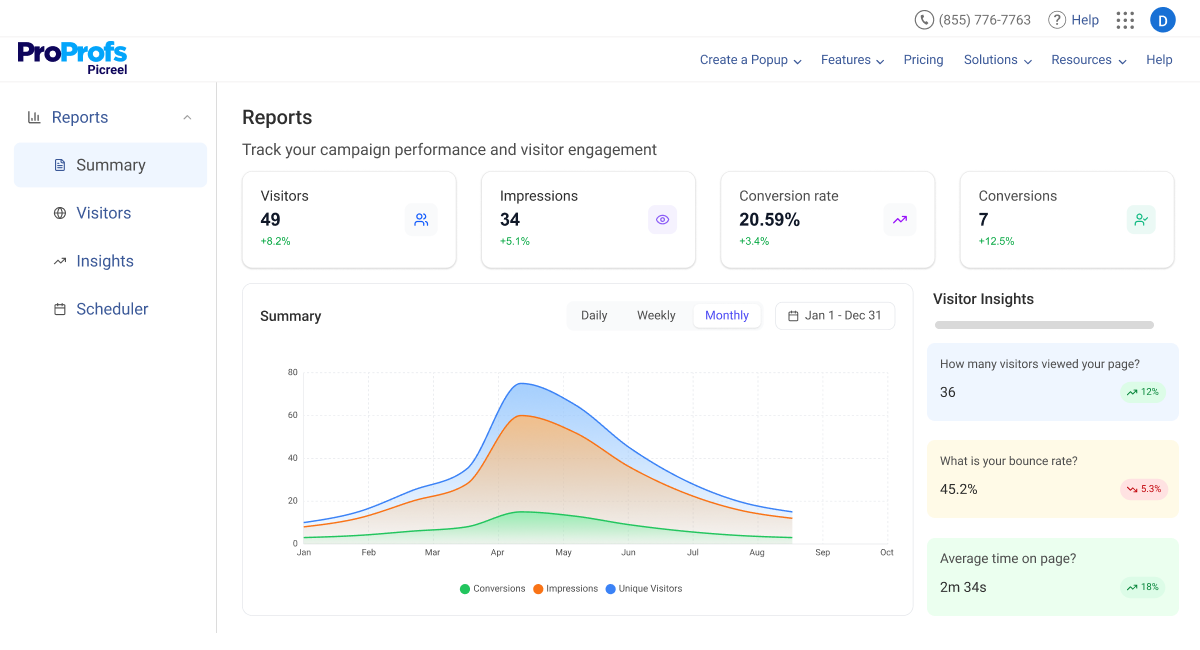Switch the chart to Weekly view

click(656, 316)
